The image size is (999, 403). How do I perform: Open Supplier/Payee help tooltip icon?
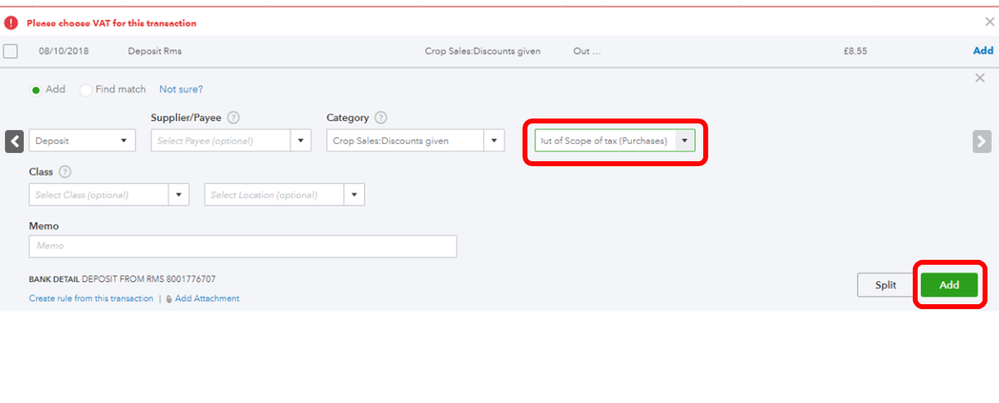[x=233, y=118]
